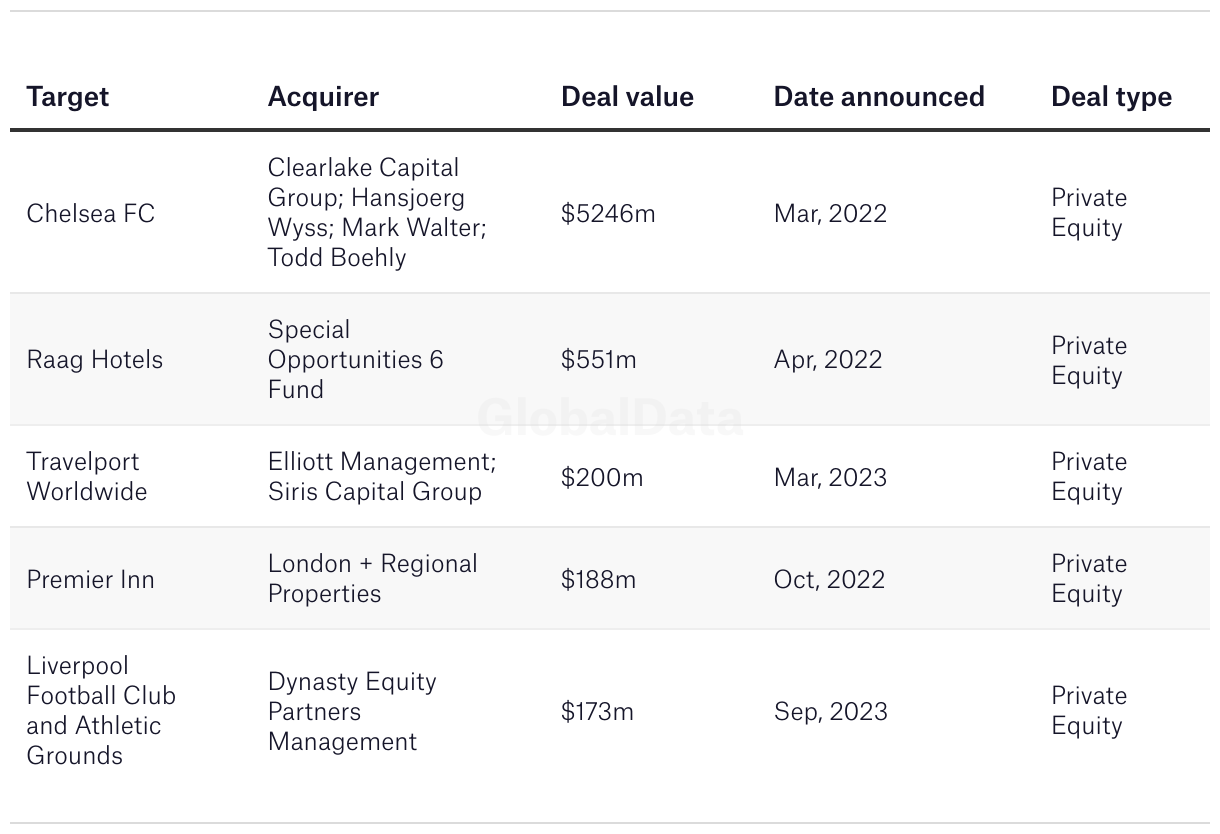Click the Oct, 2022 announcement date
The width and height of the screenshot is (1220, 834).
point(829,579)
